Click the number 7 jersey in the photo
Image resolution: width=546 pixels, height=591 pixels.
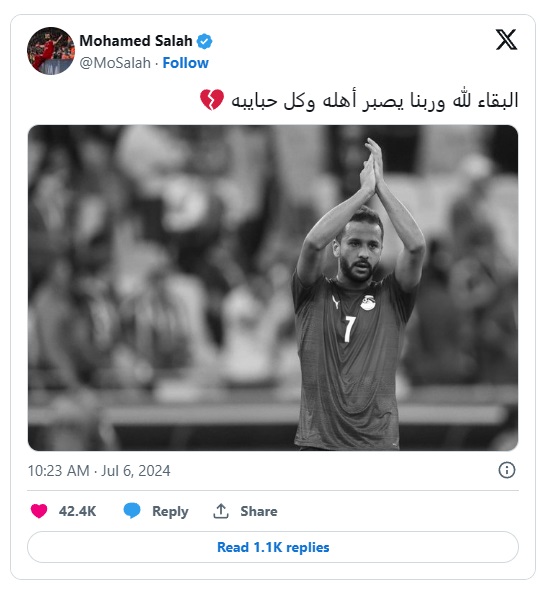[x=349, y=329]
